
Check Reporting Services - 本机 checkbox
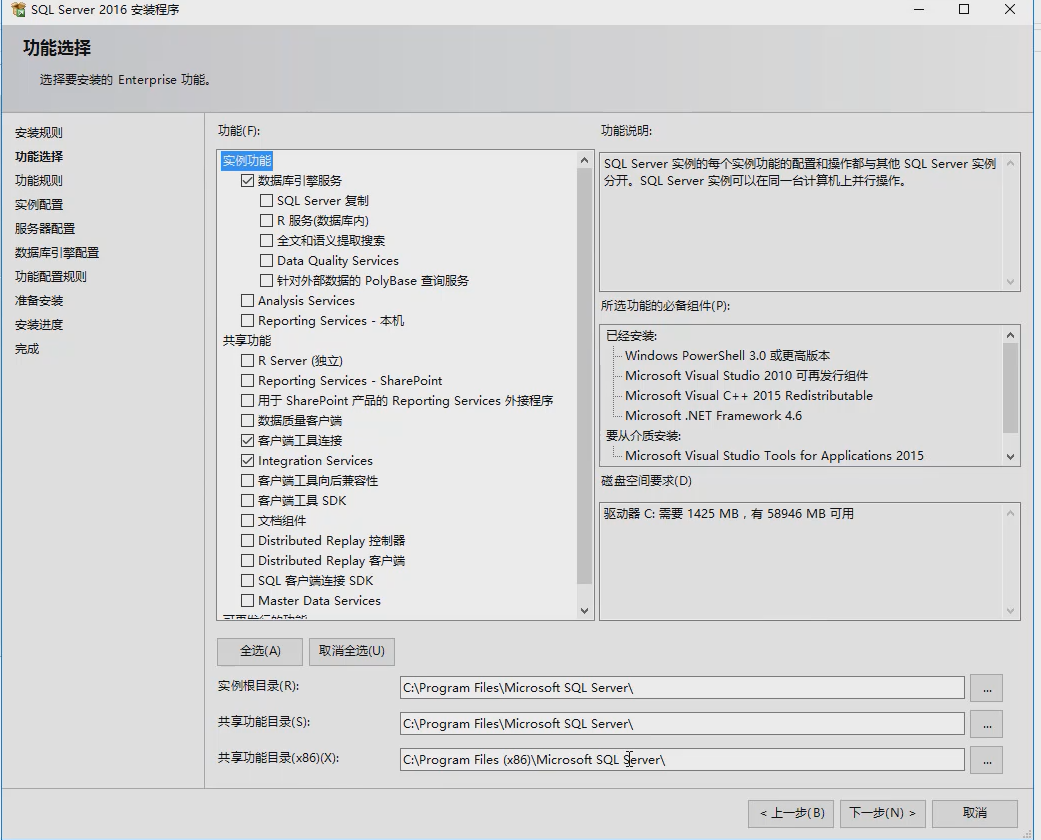247,321
